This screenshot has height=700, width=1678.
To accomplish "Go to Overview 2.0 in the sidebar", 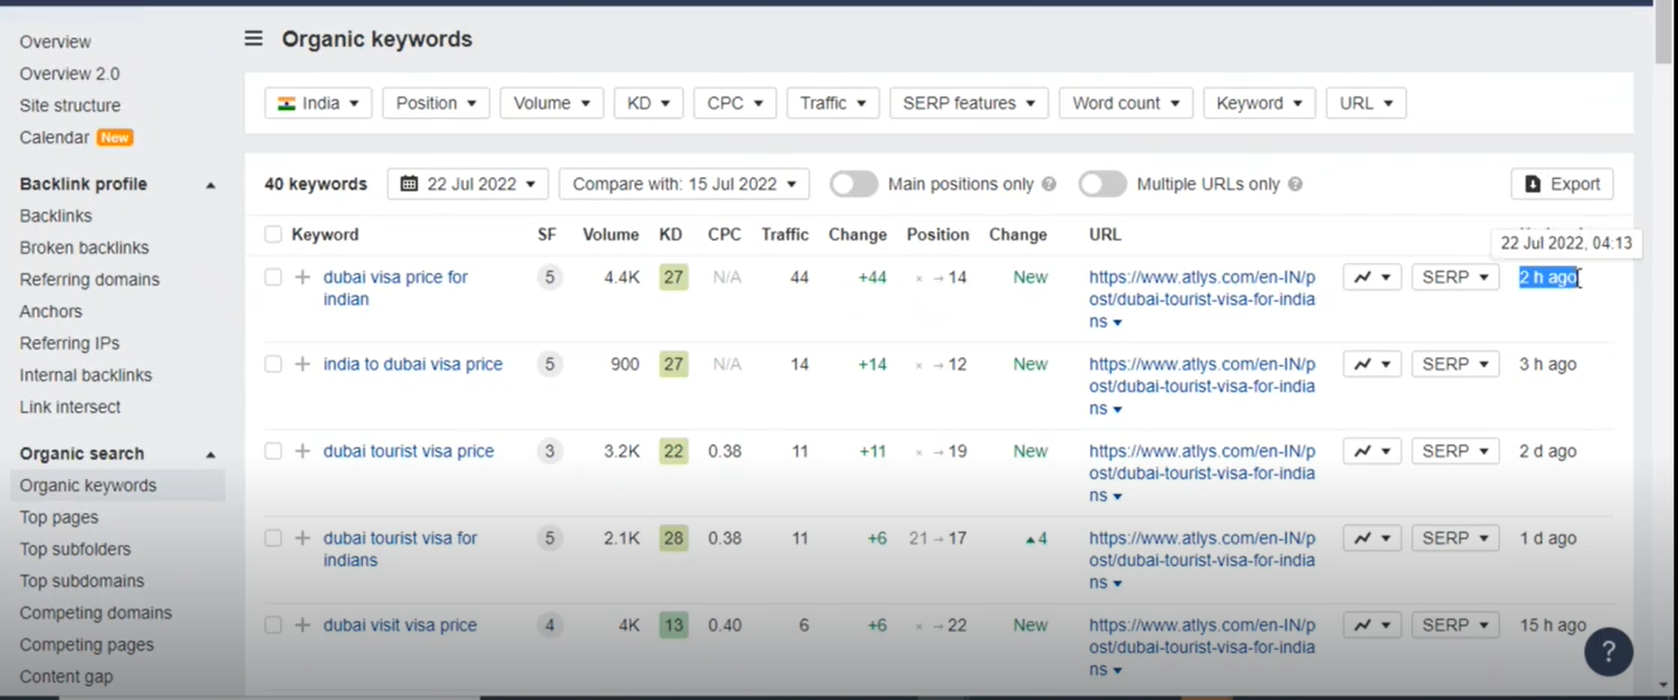I will (69, 74).
